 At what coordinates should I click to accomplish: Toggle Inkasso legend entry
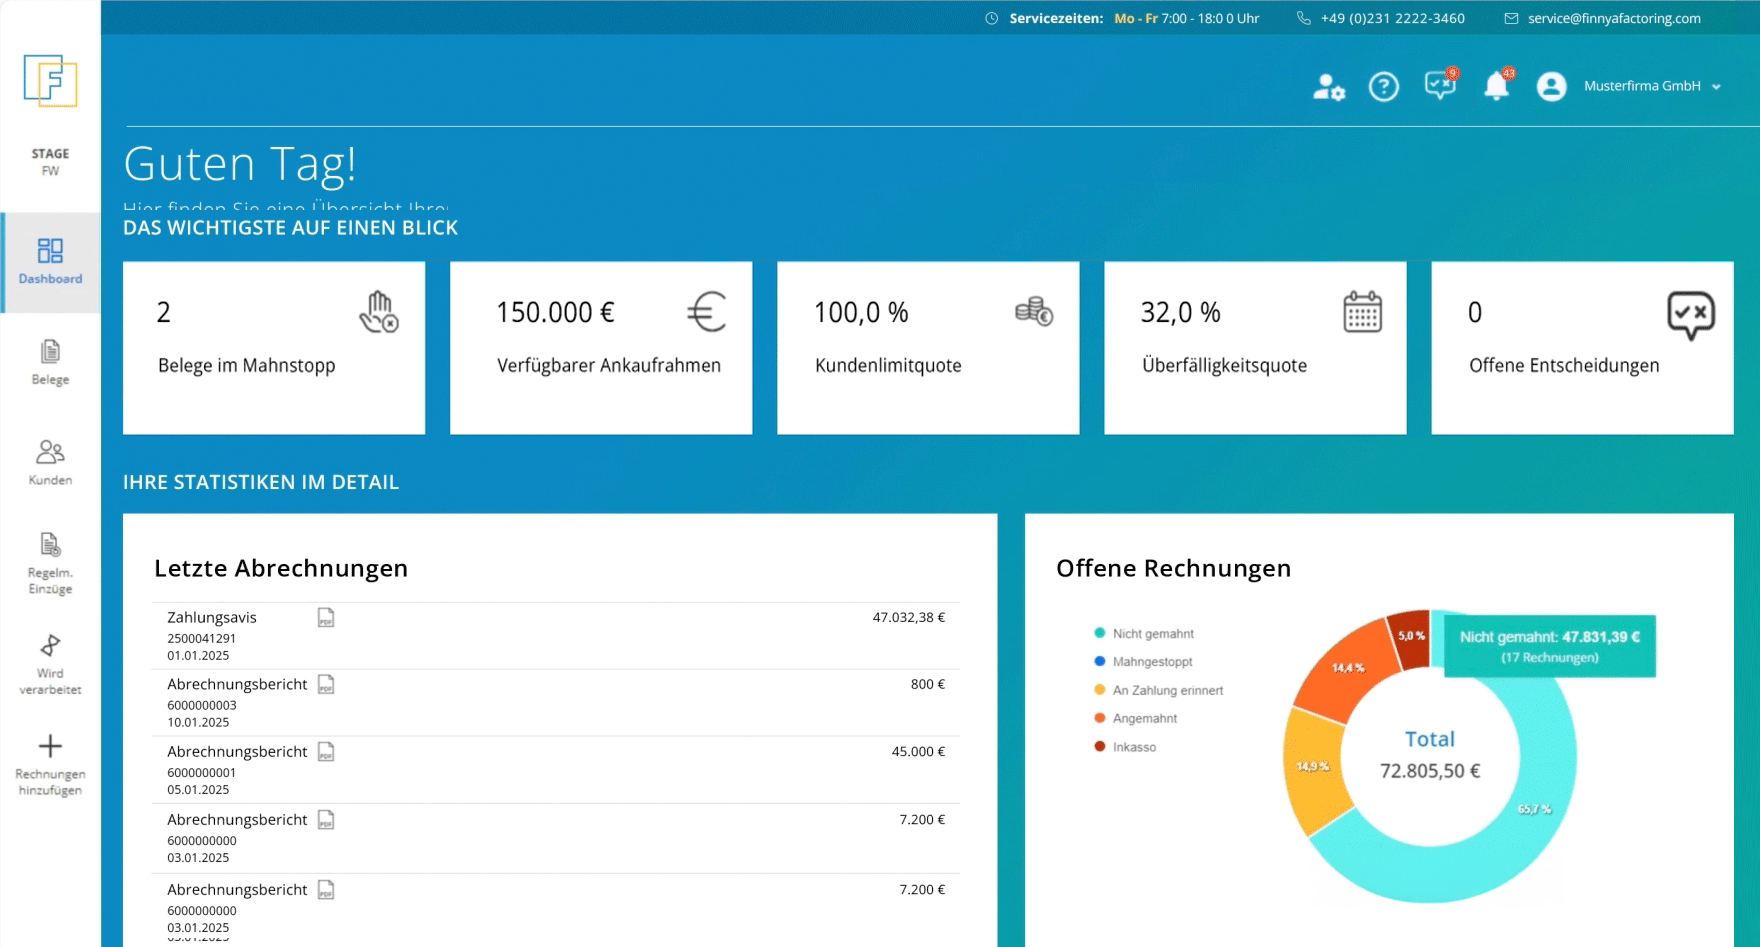pyautogui.click(x=1125, y=747)
